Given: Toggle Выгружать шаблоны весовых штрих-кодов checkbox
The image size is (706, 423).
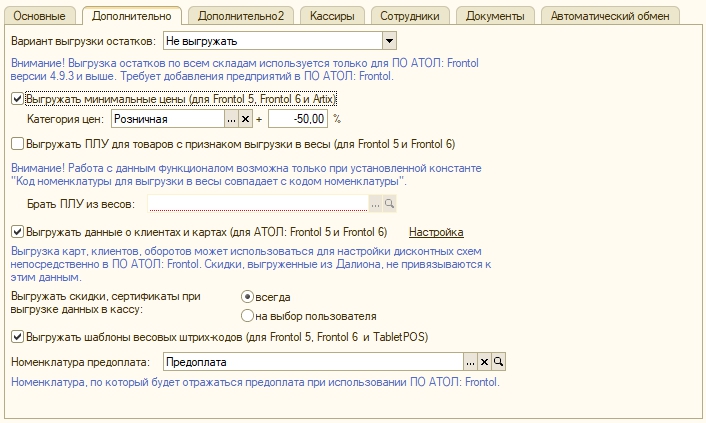Looking at the screenshot, I should point(17,337).
